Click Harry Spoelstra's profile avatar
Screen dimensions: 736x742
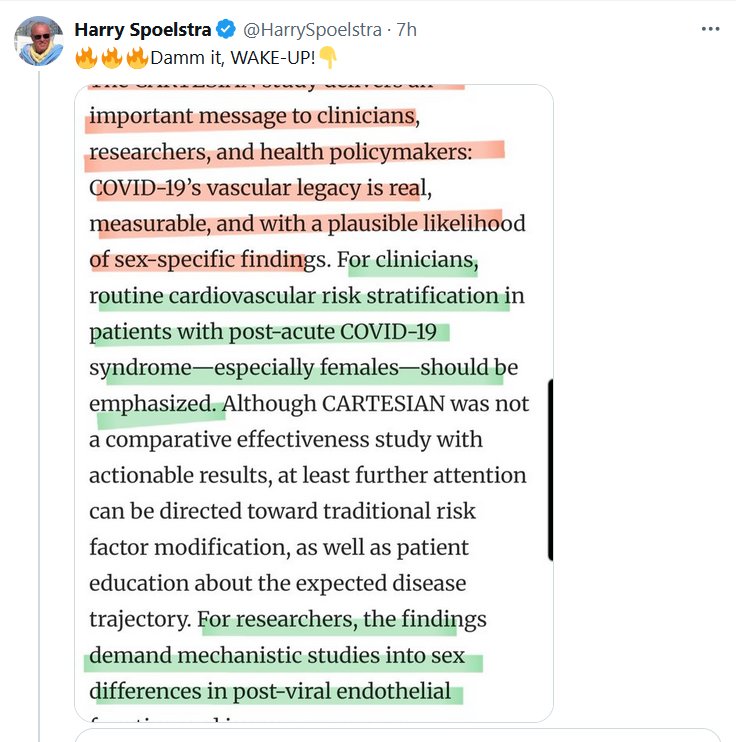coord(37,40)
